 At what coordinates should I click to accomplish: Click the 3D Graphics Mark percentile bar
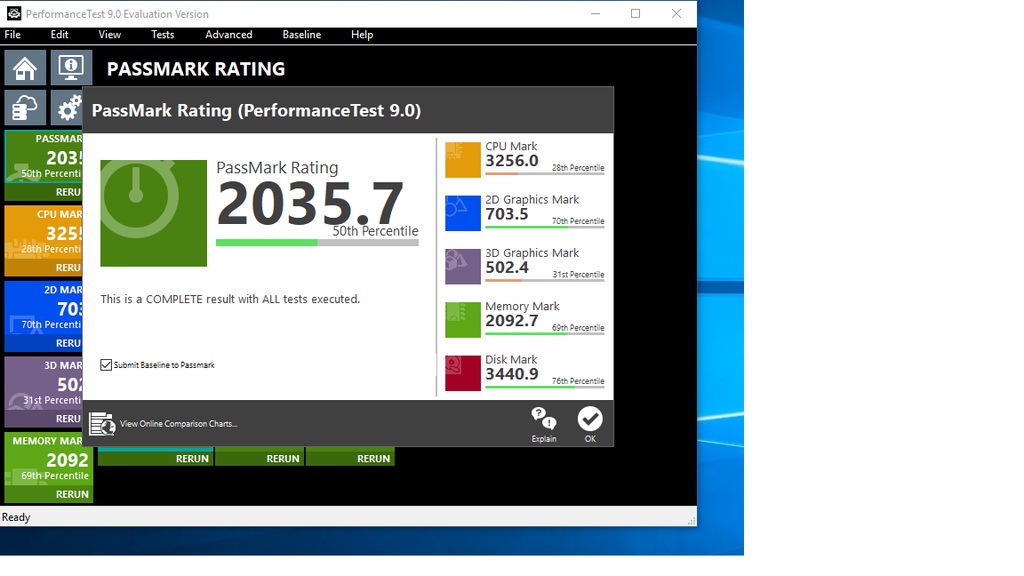click(x=545, y=281)
